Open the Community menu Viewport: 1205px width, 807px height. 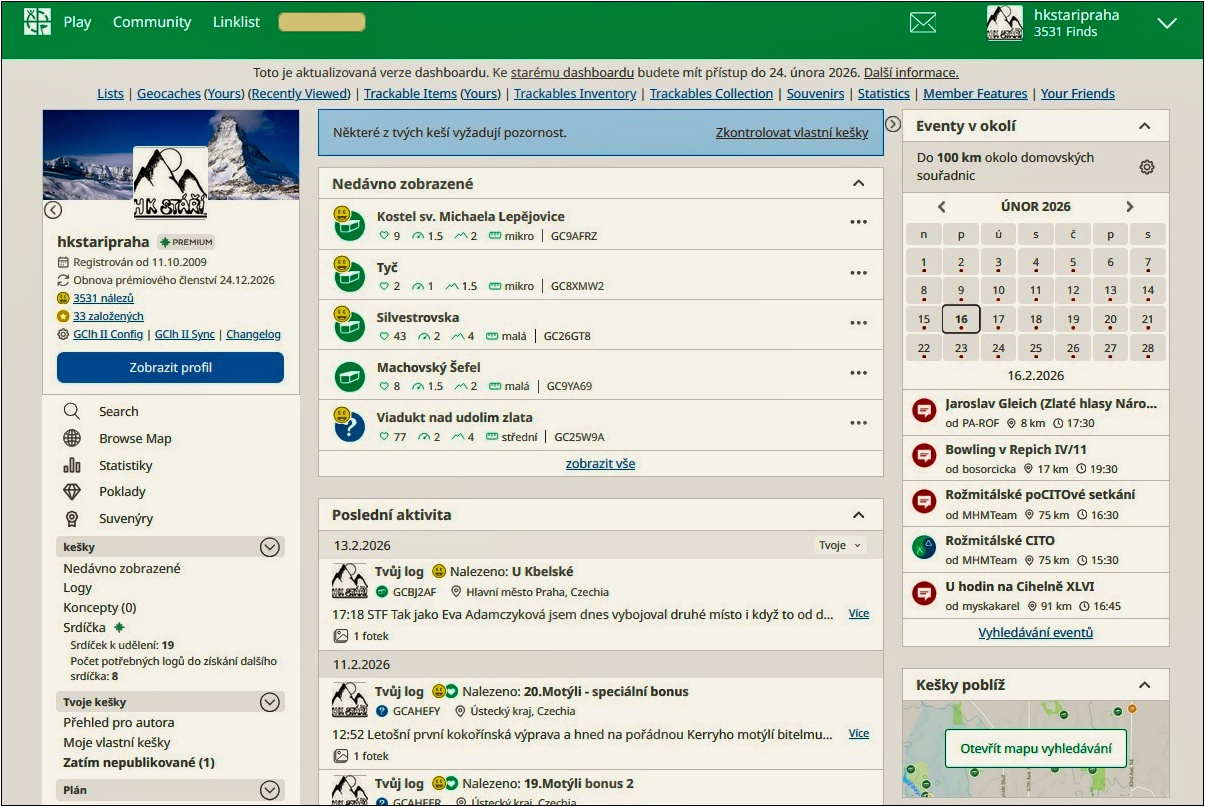point(152,22)
